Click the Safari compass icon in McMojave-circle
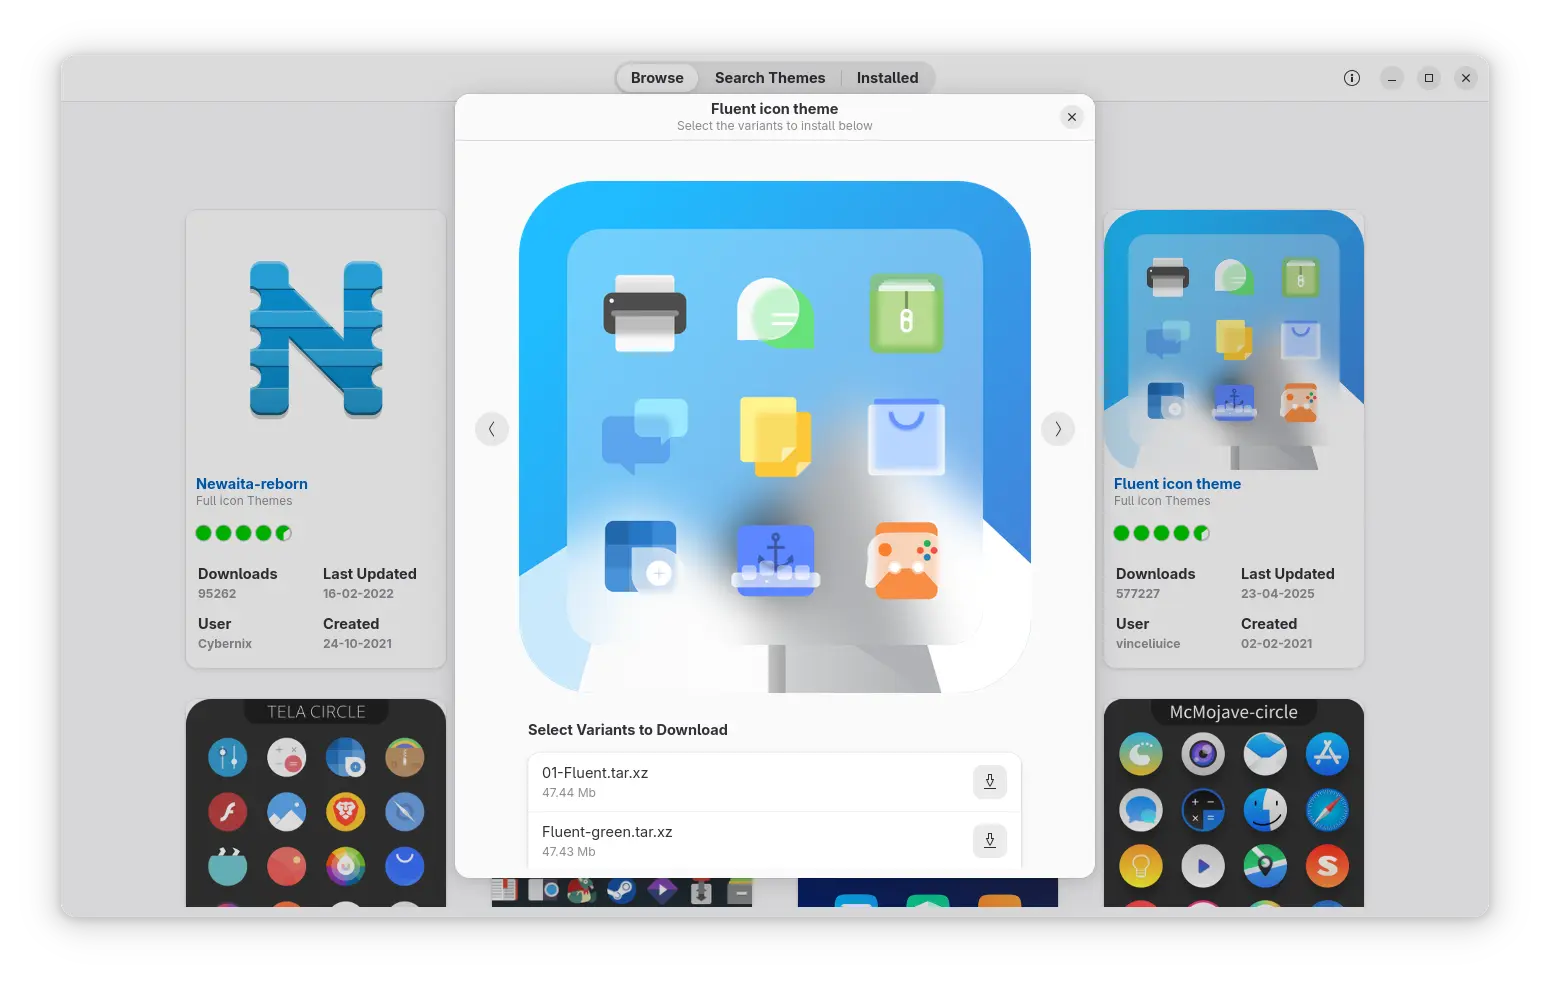This screenshot has width=1550, height=984. [1327, 810]
